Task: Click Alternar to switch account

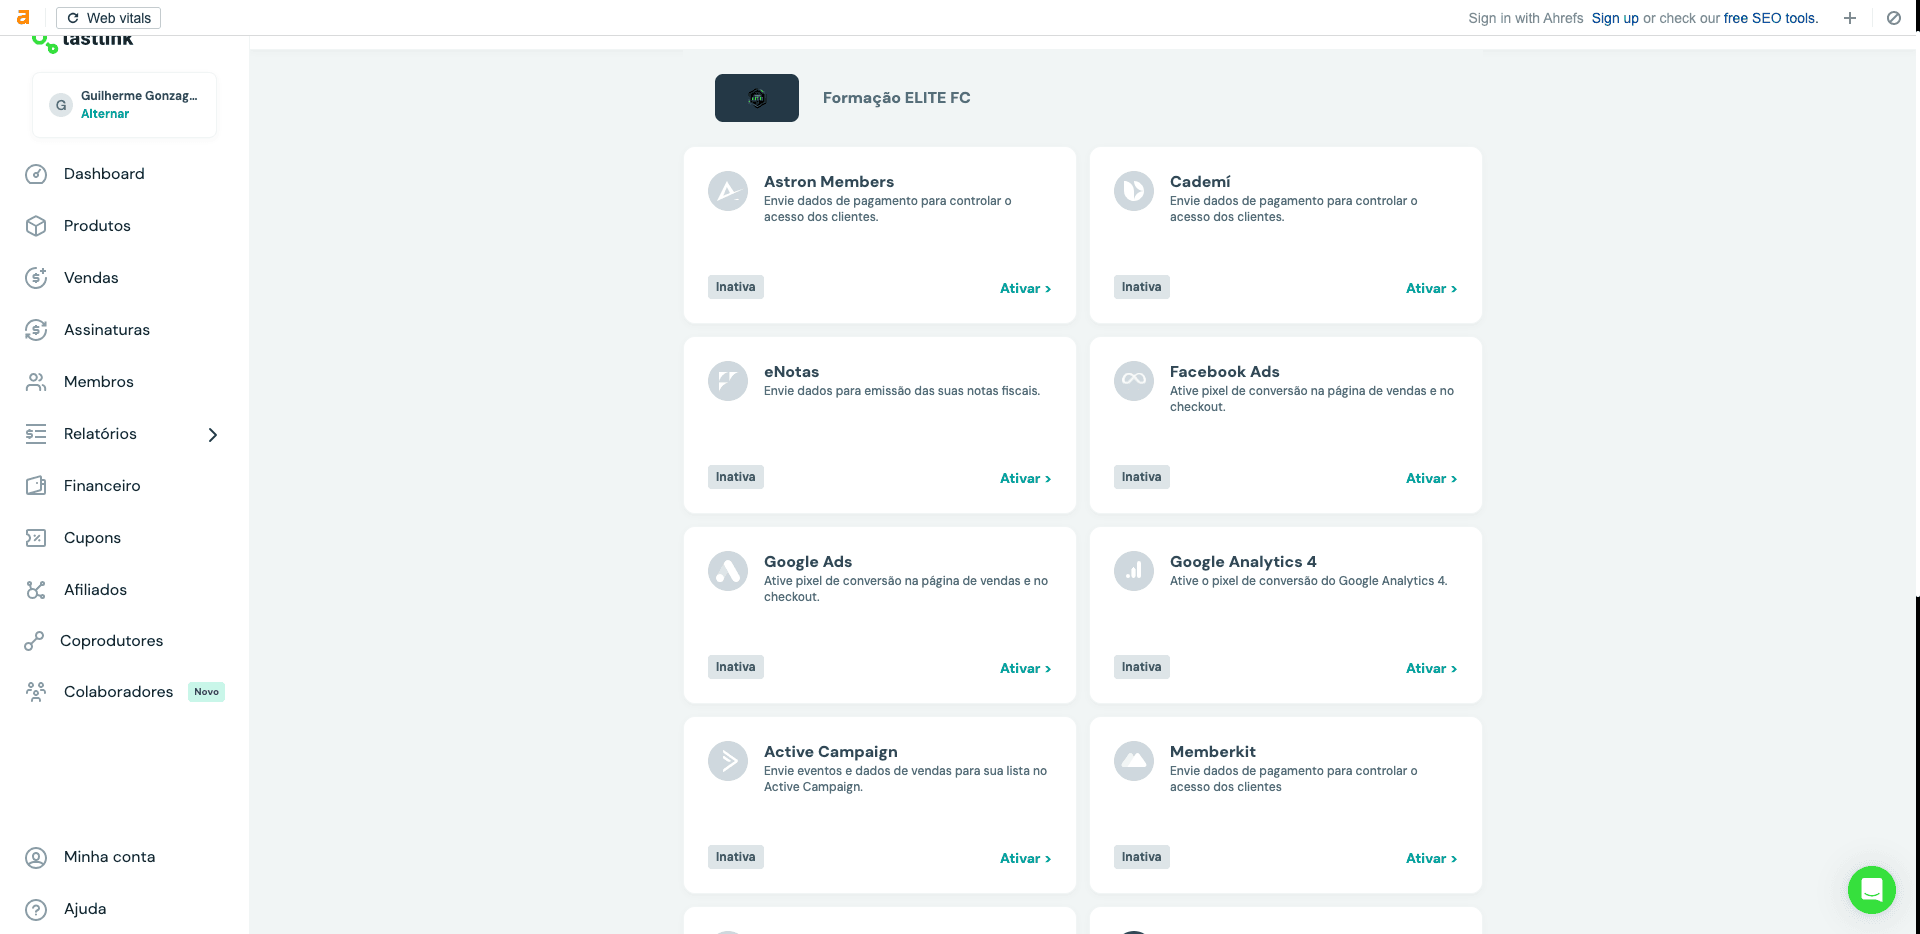Action: (x=105, y=114)
